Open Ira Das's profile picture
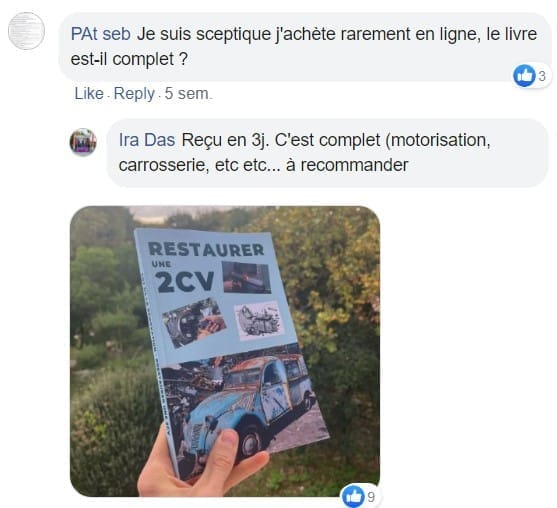This screenshot has height=508, width=557. [x=83, y=142]
